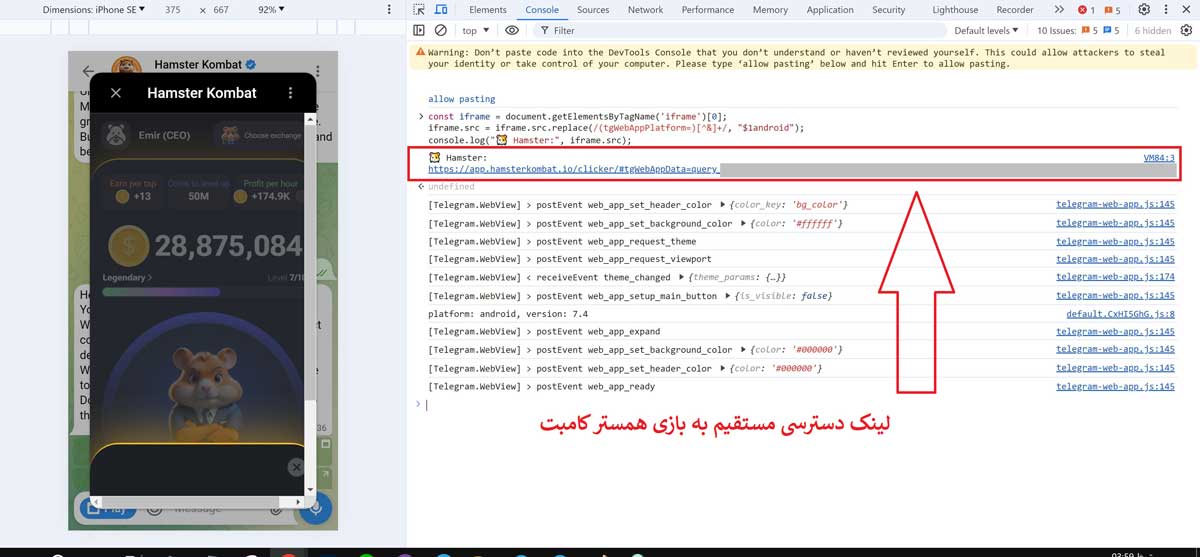Dismiss with the small round X button

click(295, 467)
